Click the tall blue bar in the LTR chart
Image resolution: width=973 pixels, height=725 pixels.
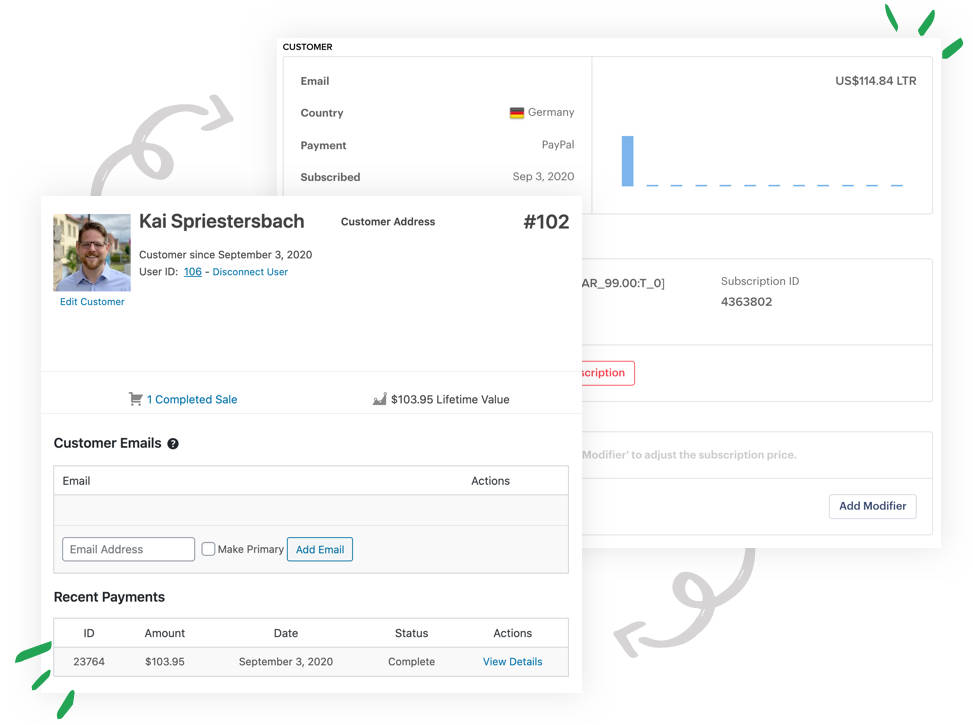(627, 161)
